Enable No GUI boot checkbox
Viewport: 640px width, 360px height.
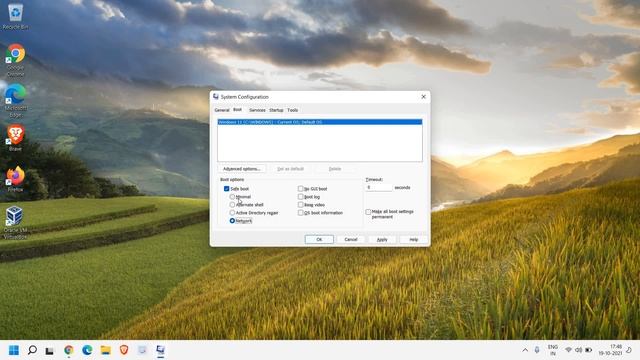pos(300,189)
